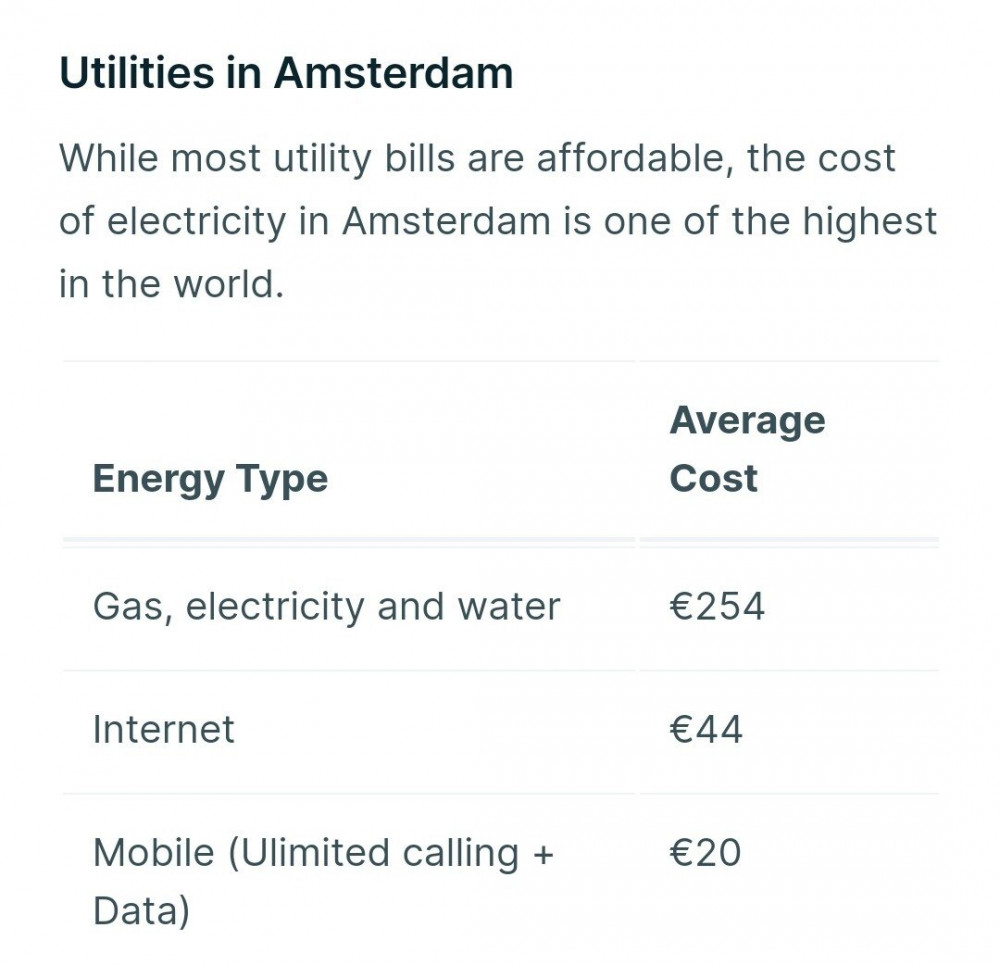Select the "Gas, electricity and water" cell
Viewport: 1000px width, 965px height.
[326, 606]
